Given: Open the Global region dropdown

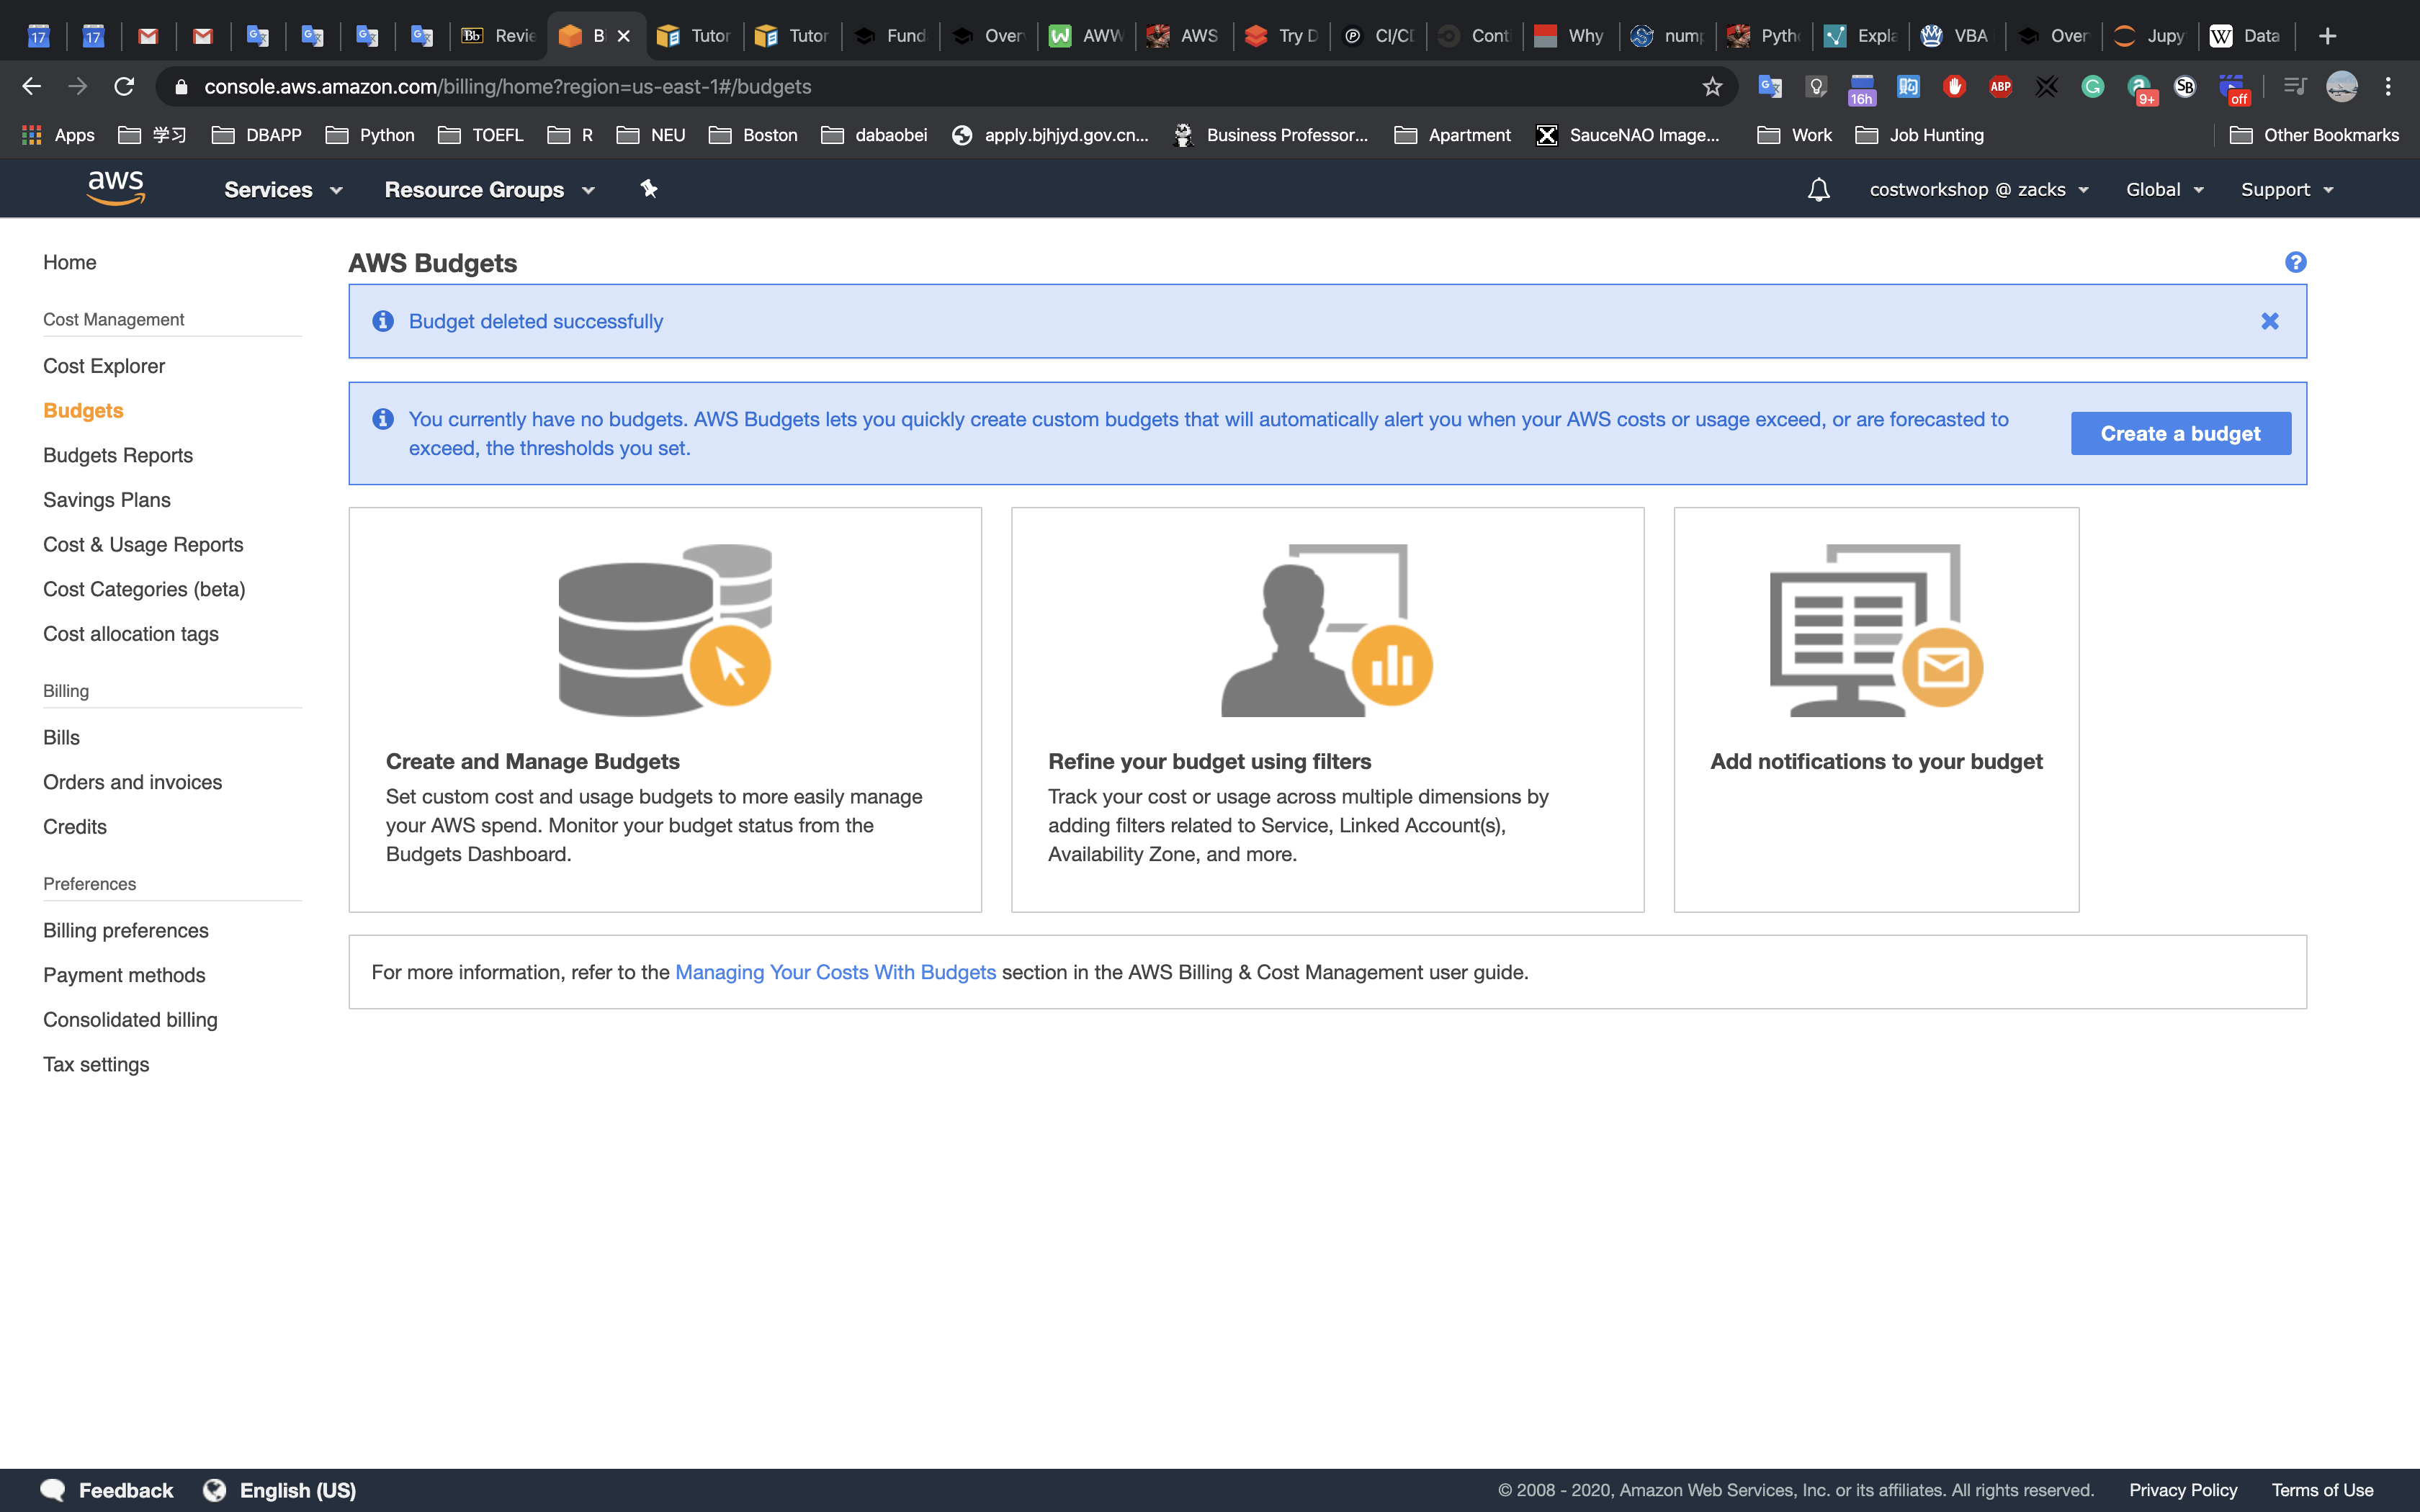Looking at the screenshot, I should pyautogui.click(x=2164, y=190).
